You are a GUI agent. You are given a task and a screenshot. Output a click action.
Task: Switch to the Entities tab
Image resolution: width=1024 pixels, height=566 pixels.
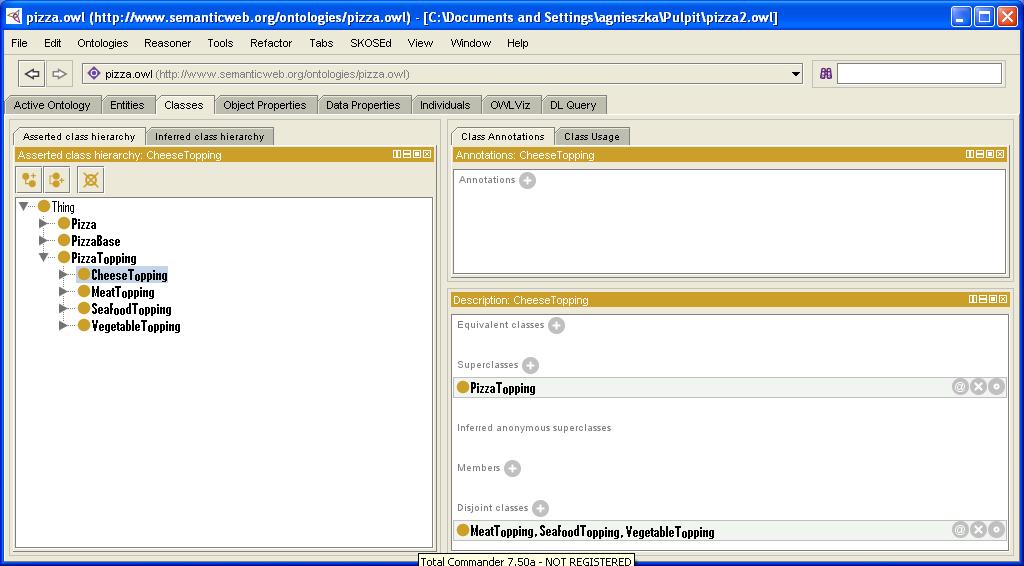point(127,105)
